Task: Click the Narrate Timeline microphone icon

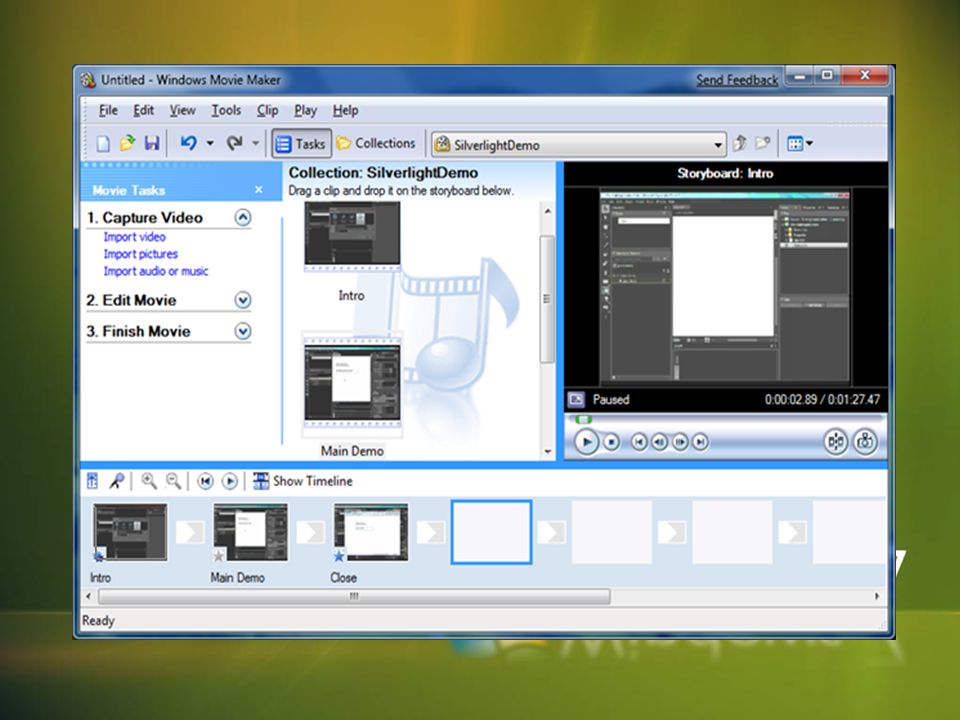Action: click(116, 481)
